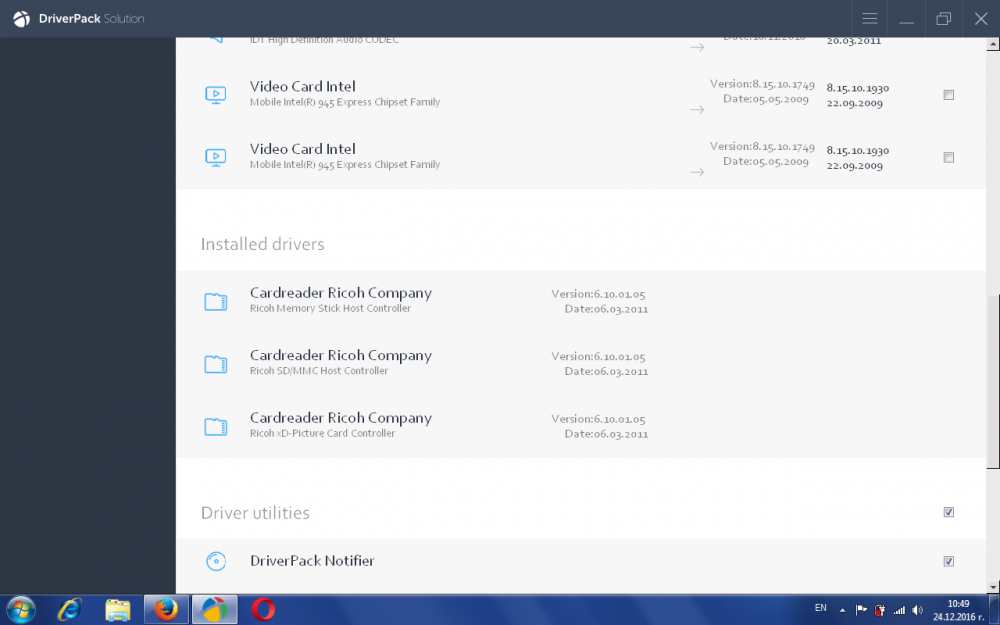Close the DriverPack Solution window
Screen dimensions: 1000x625
[x=981, y=18]
